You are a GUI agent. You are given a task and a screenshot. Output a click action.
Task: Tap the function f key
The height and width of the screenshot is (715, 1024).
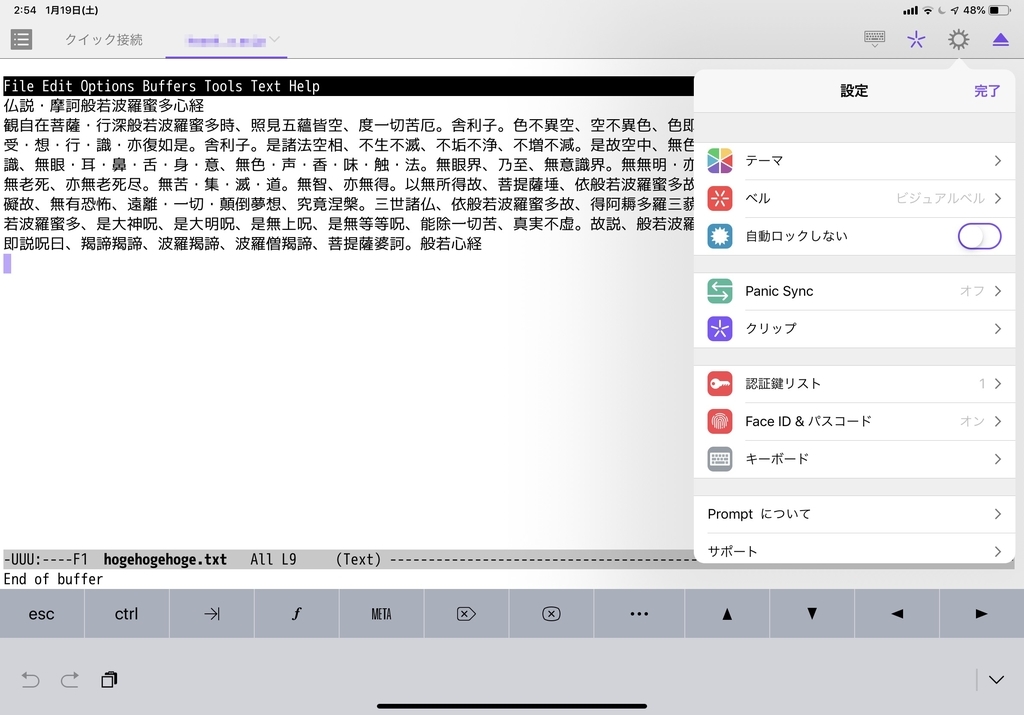point(296,614)
